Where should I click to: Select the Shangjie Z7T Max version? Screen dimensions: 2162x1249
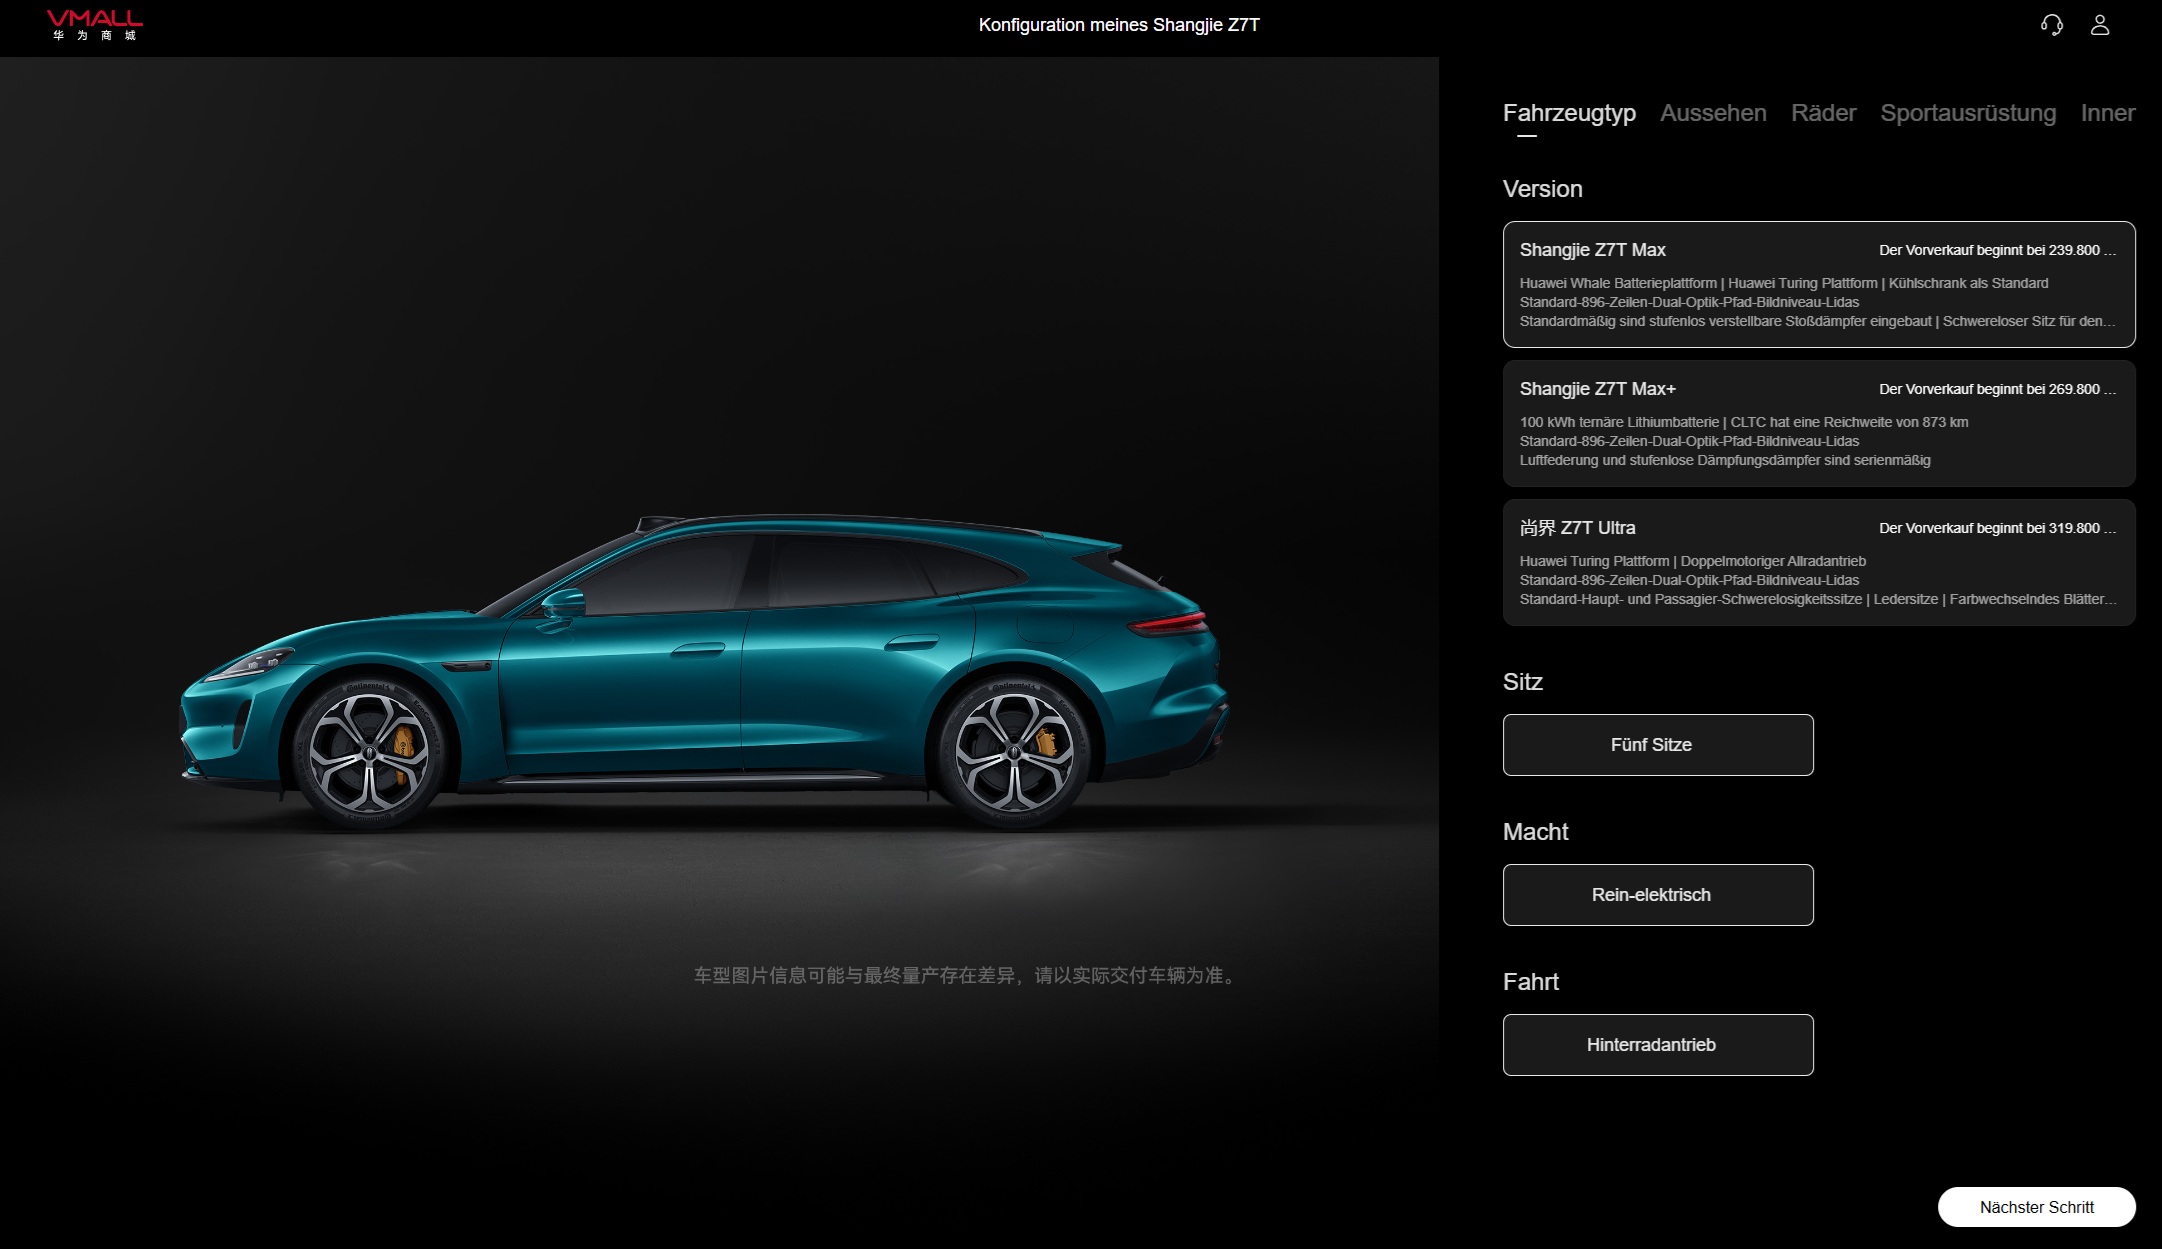coord(1817,285)
